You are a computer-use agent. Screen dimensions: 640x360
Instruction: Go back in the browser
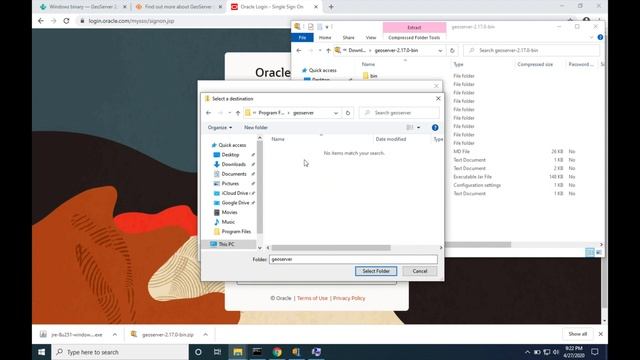click(41, 21)
